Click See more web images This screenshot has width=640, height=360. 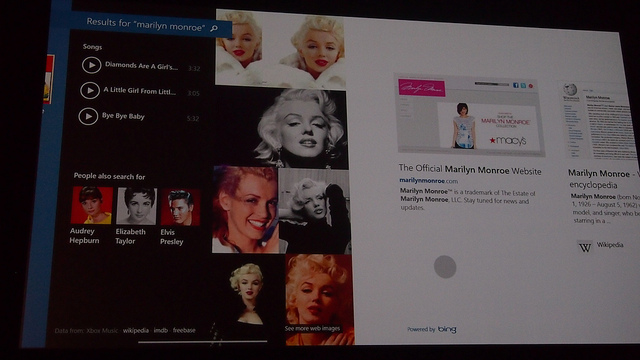[313, 329]
